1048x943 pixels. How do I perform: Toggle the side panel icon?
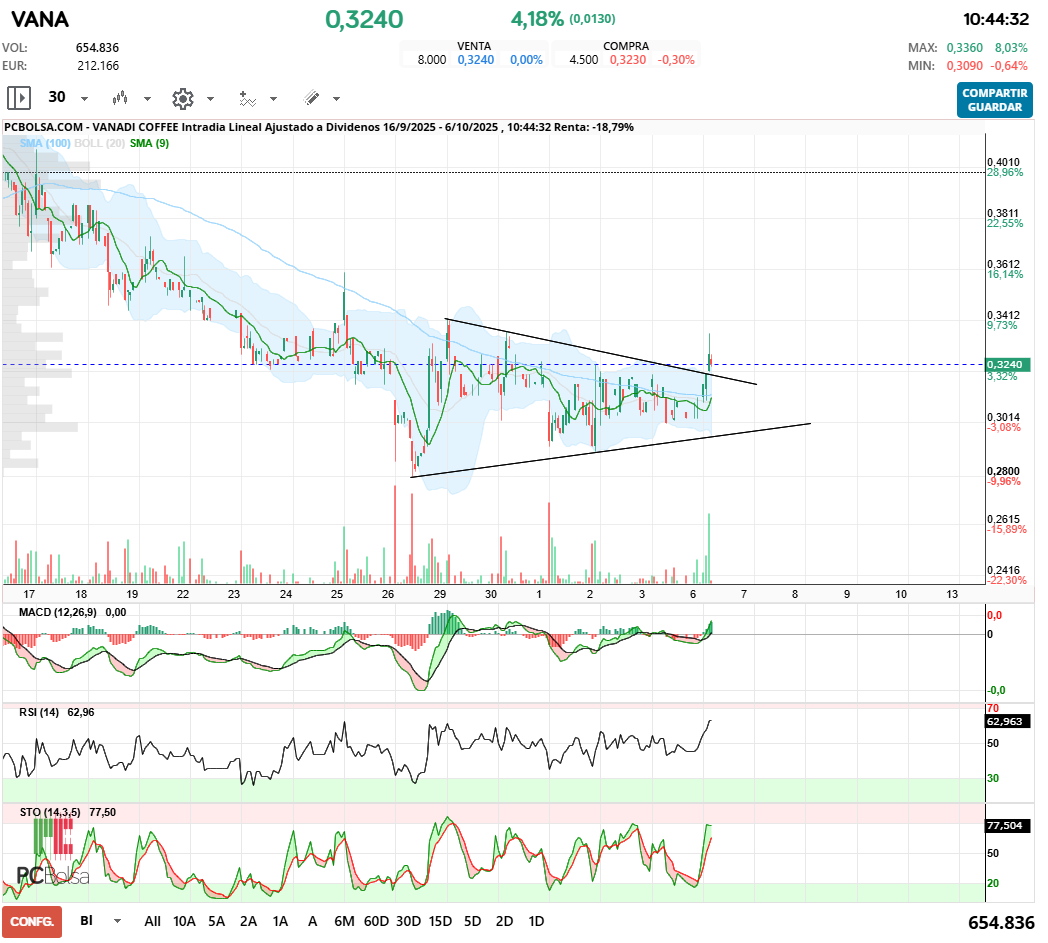click(x=19, y=98)
